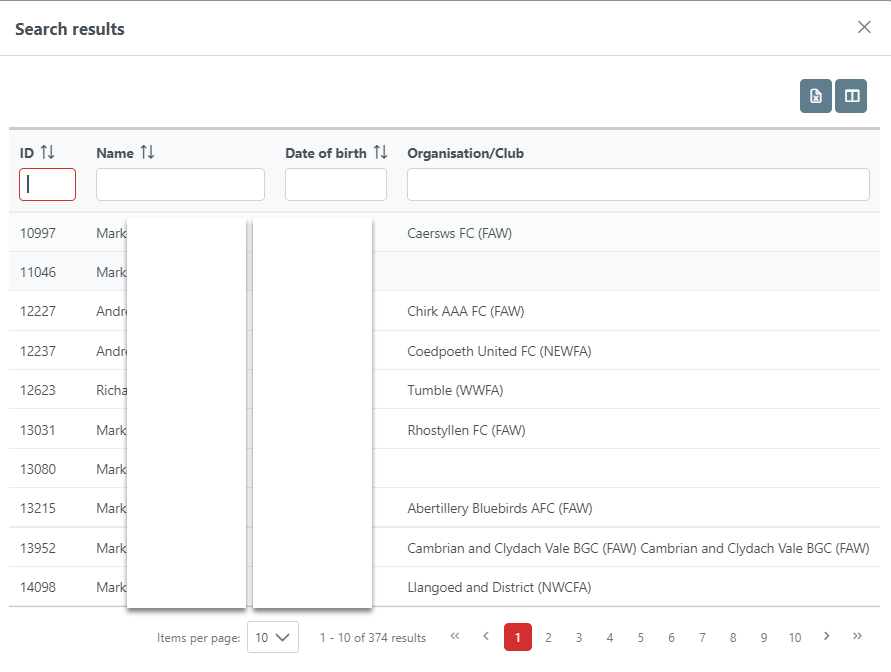Image resolution: width=891 pixels, height=672 pixels.
Task: Jump to the first page arrow
Action: tap(455, 636)
